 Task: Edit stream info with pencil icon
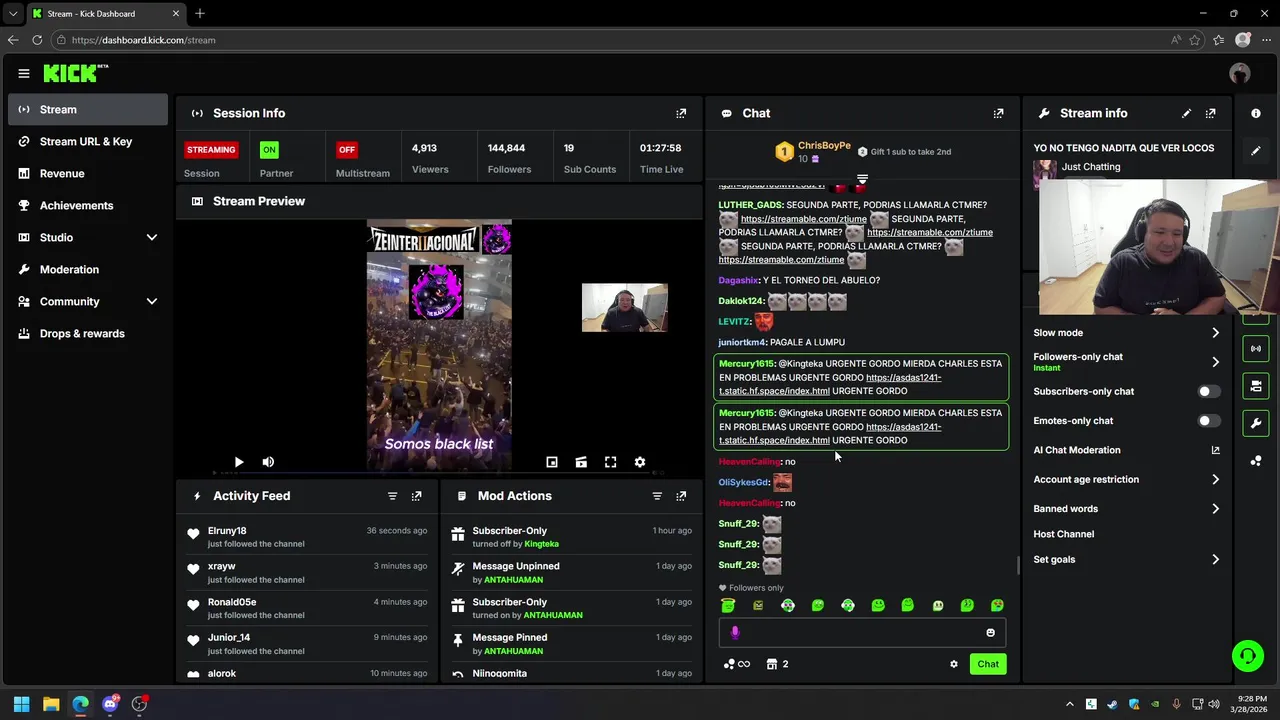pos(1186,113)
